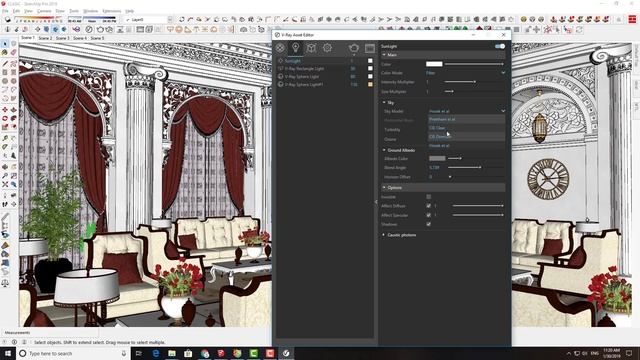
Task: Open the Layer dropdown in toolbar
Action: click(170, 19)
